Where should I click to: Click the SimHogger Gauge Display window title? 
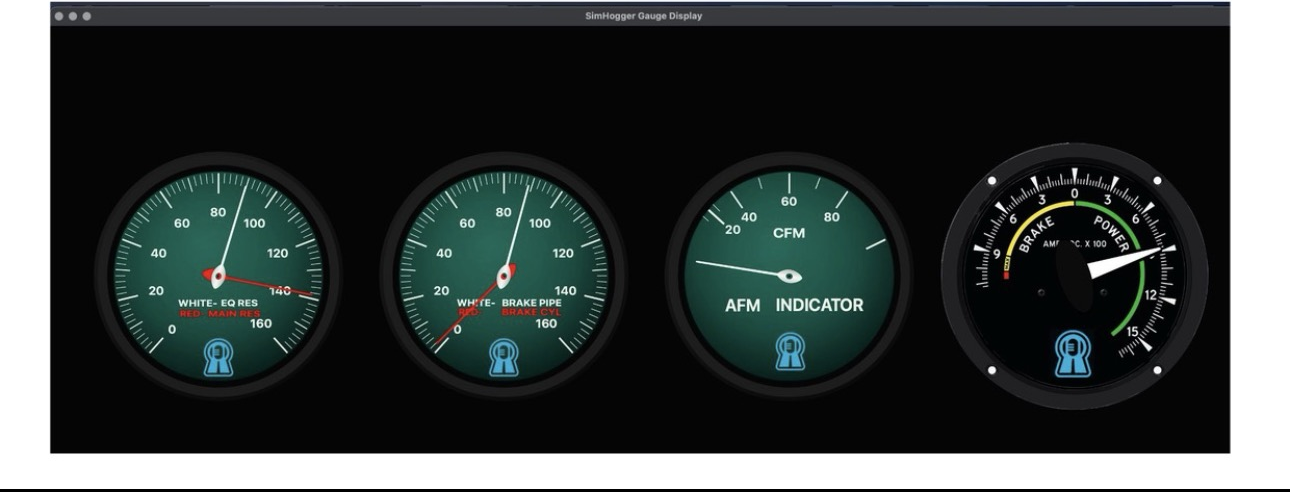click(644, 17)
